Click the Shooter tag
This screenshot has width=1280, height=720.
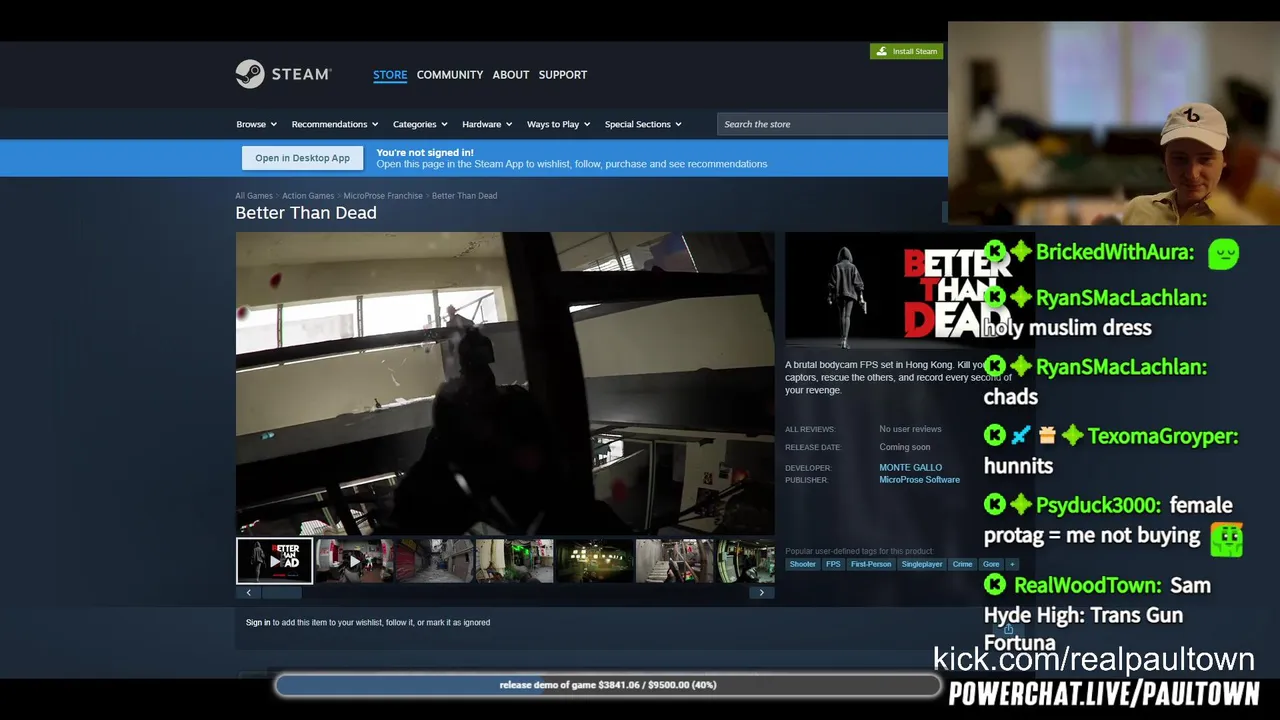pyautogui.click(x=802, y=564)
